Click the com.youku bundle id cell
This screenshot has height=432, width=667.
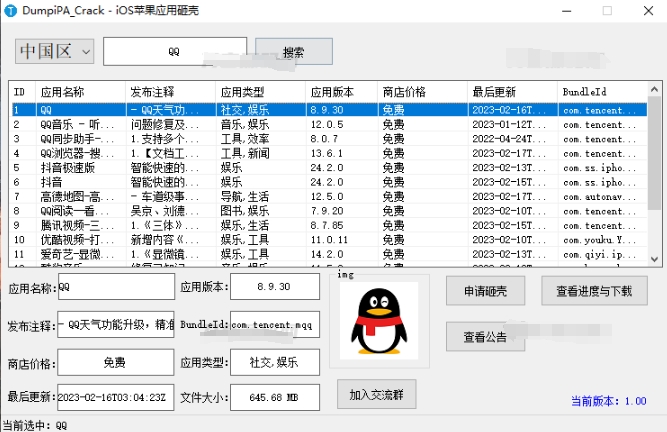pos(600,241)
